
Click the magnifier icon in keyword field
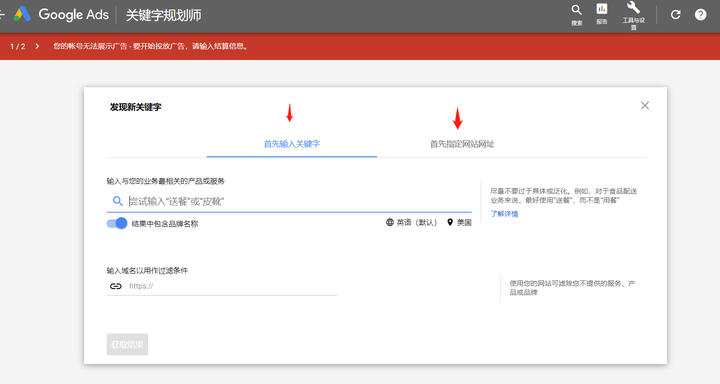[118, 201]
